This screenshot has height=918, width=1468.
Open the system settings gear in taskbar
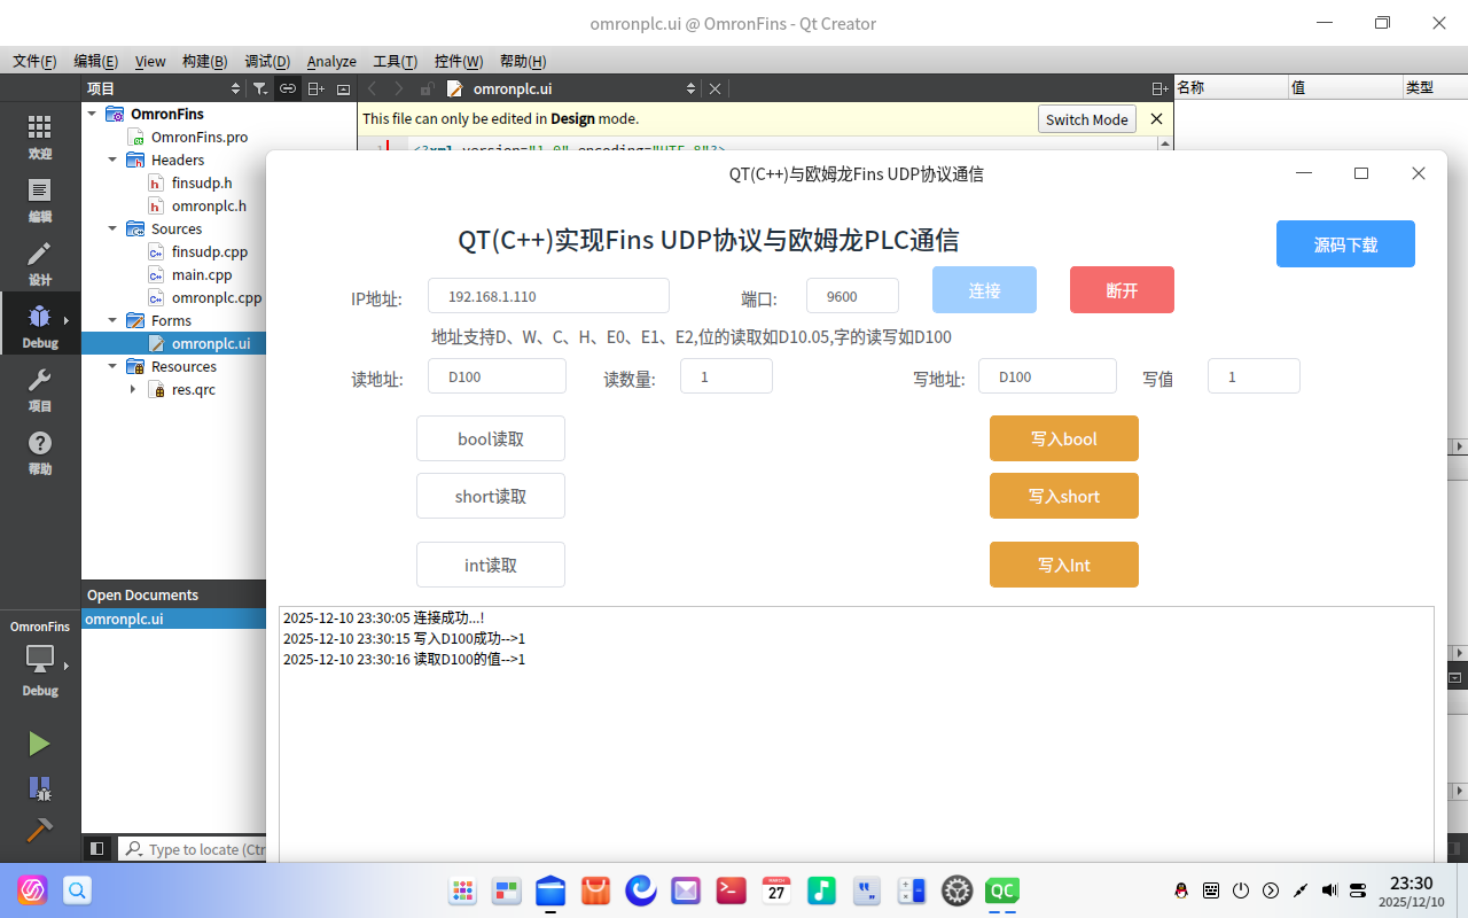tap(957, 890)
